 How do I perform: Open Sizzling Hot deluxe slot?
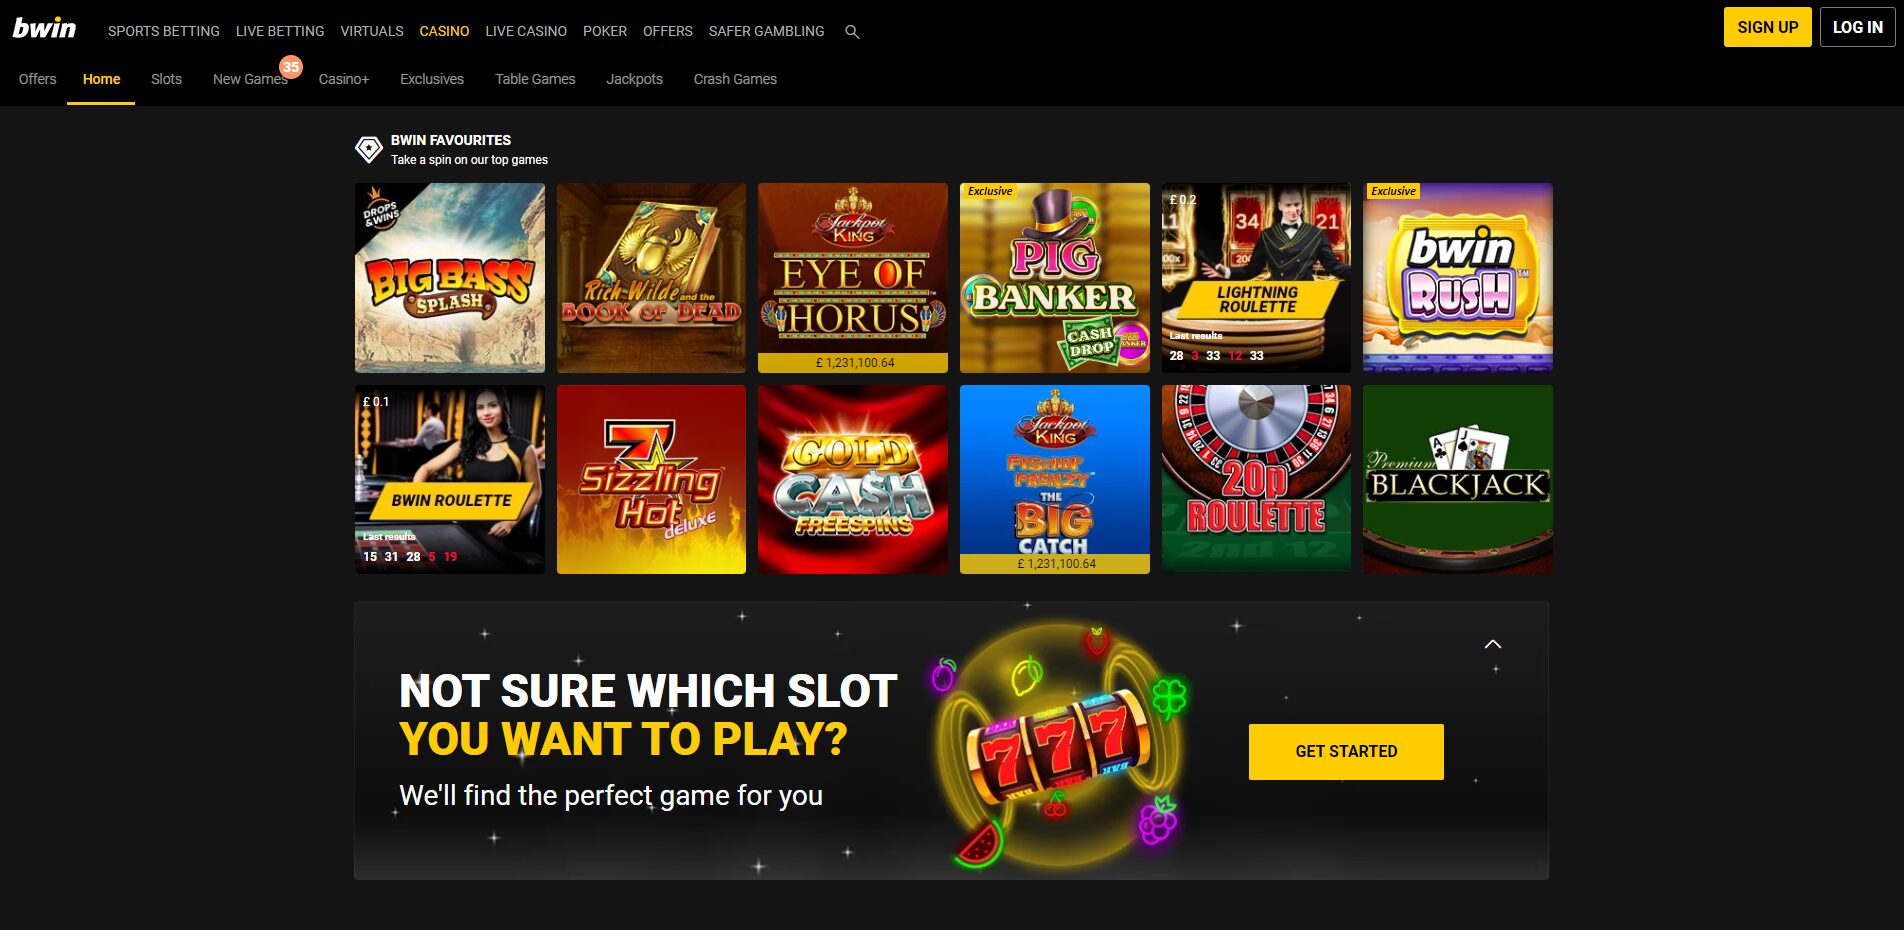coord(651,479)
